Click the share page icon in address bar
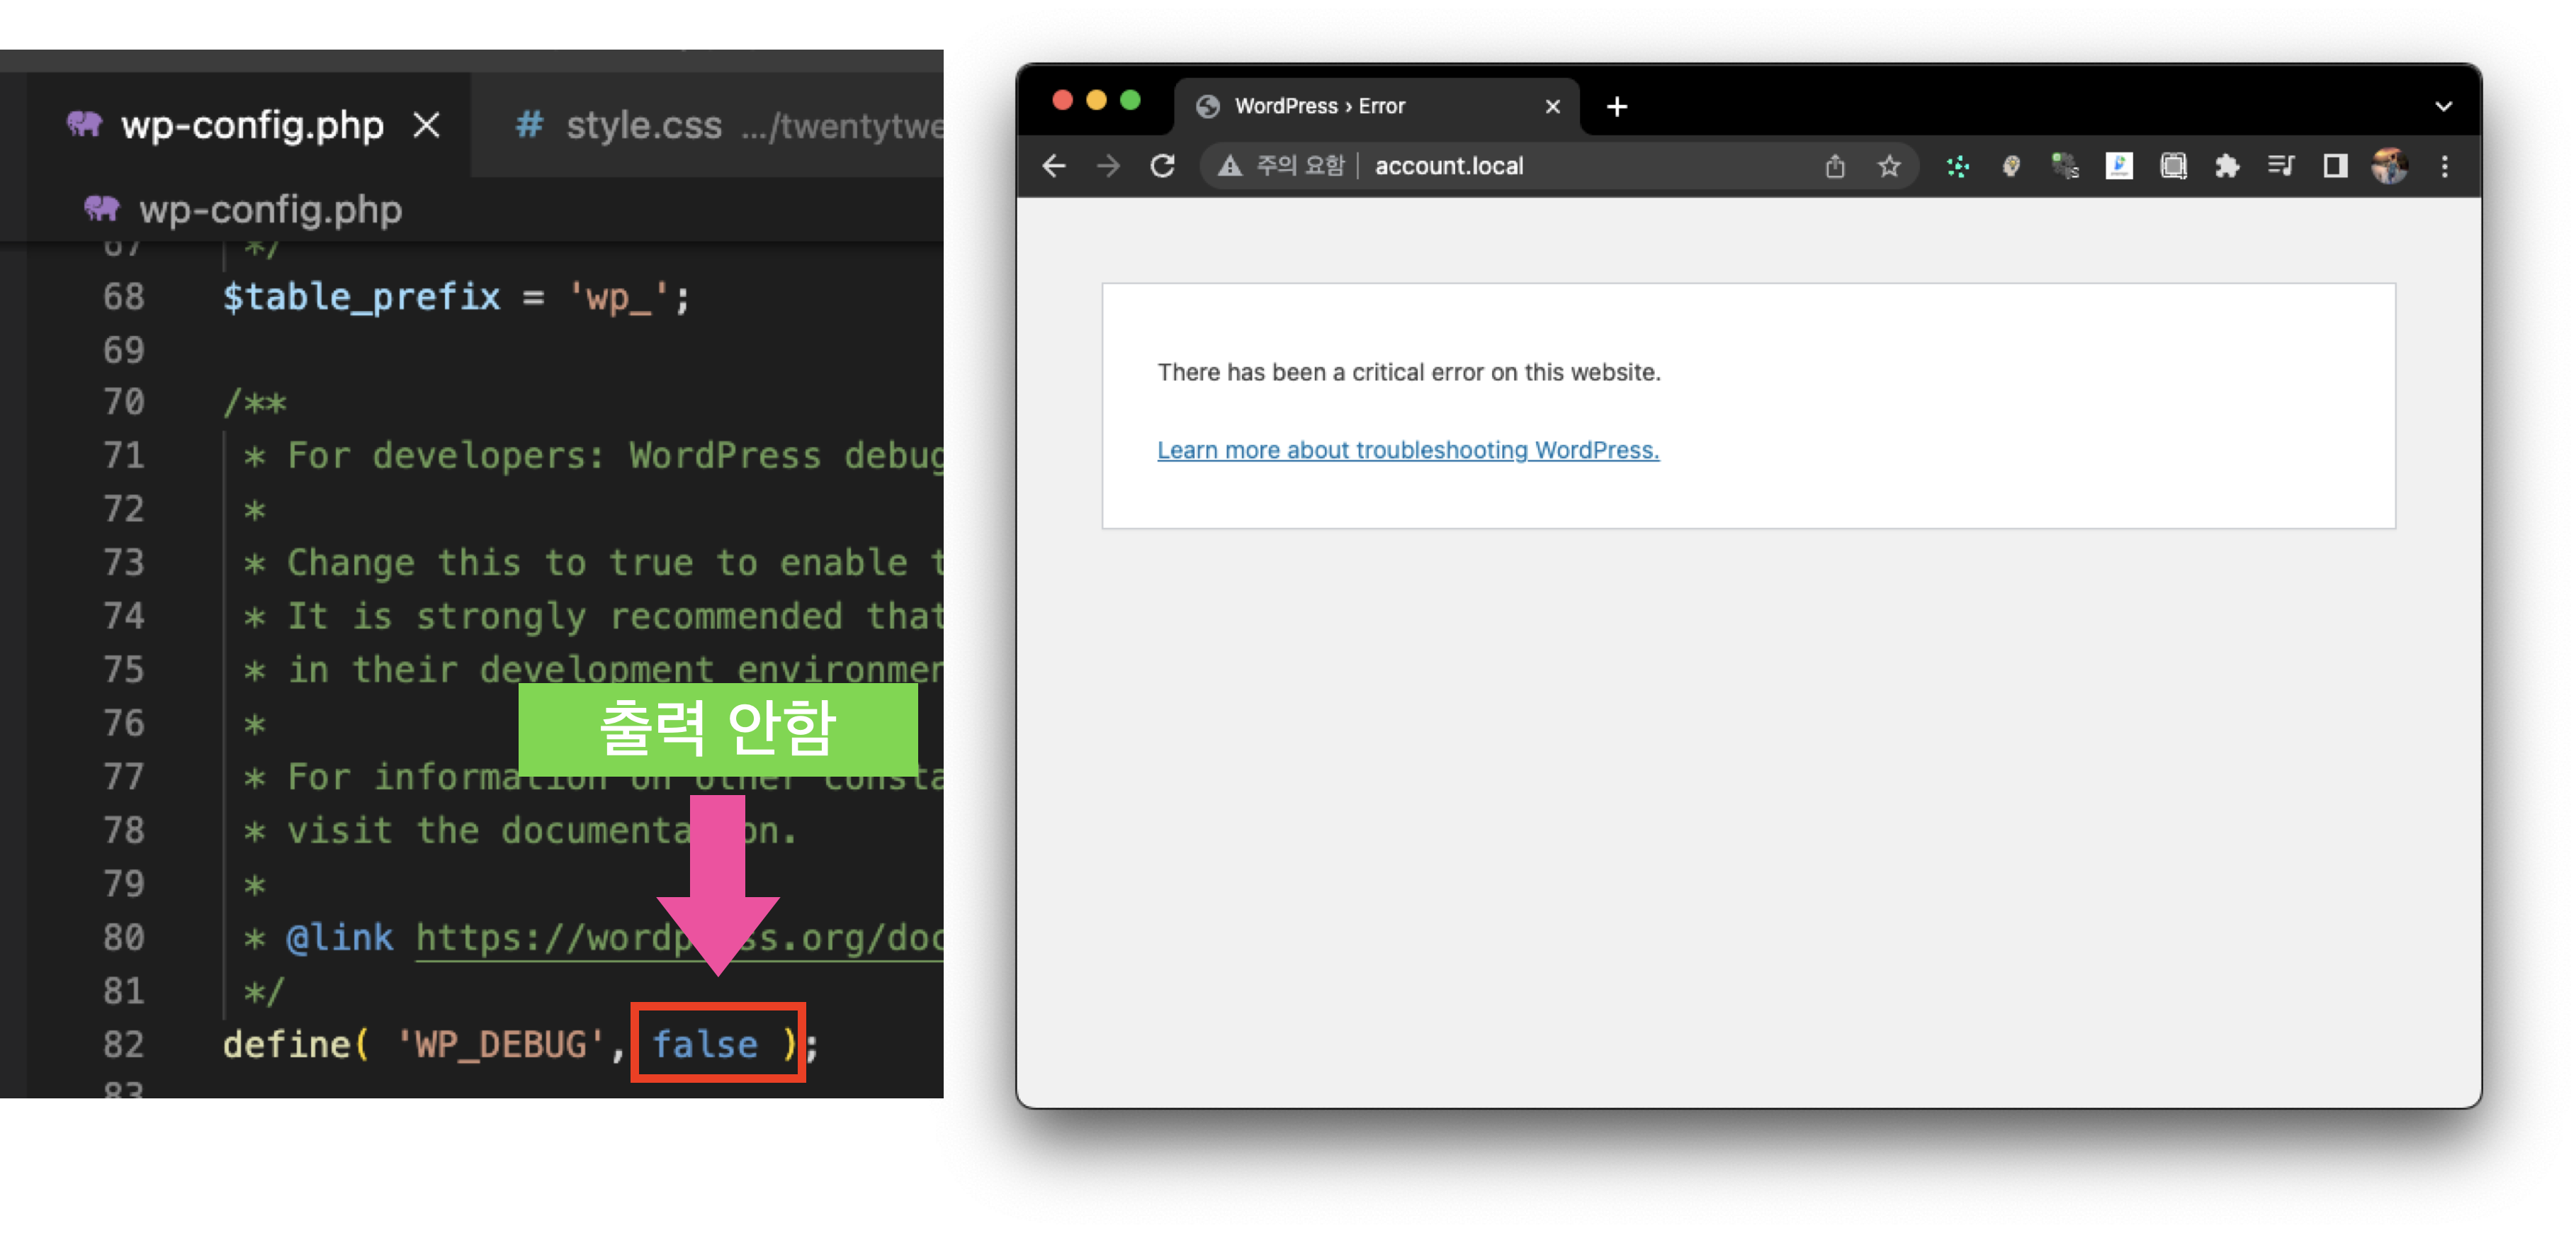This screenshot has height=1233, width=2576. (1834, 166)
